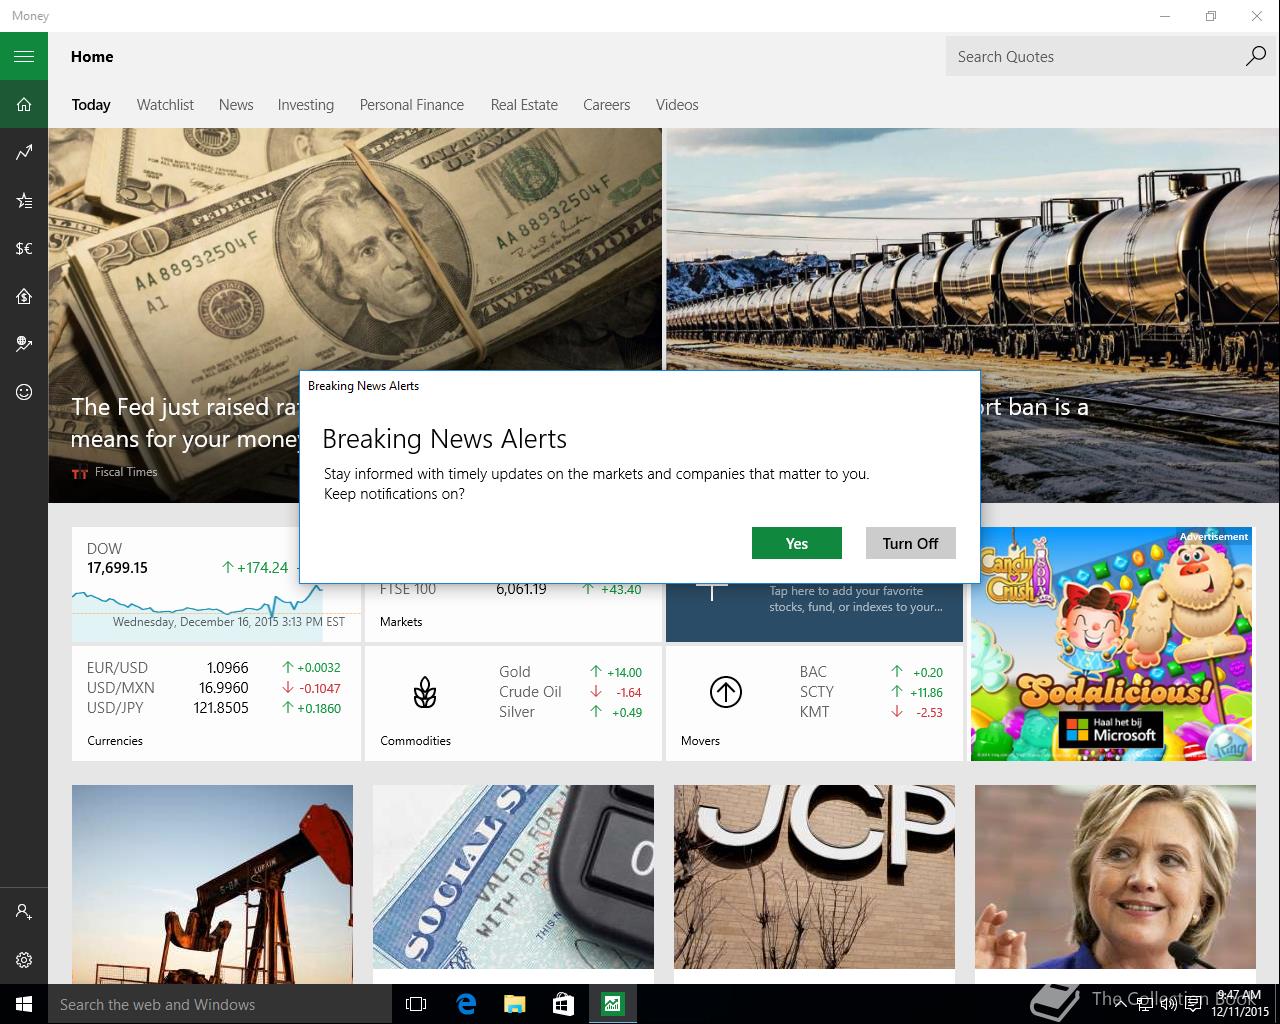Open the Social Security card article thumbnail

[513, 876]
